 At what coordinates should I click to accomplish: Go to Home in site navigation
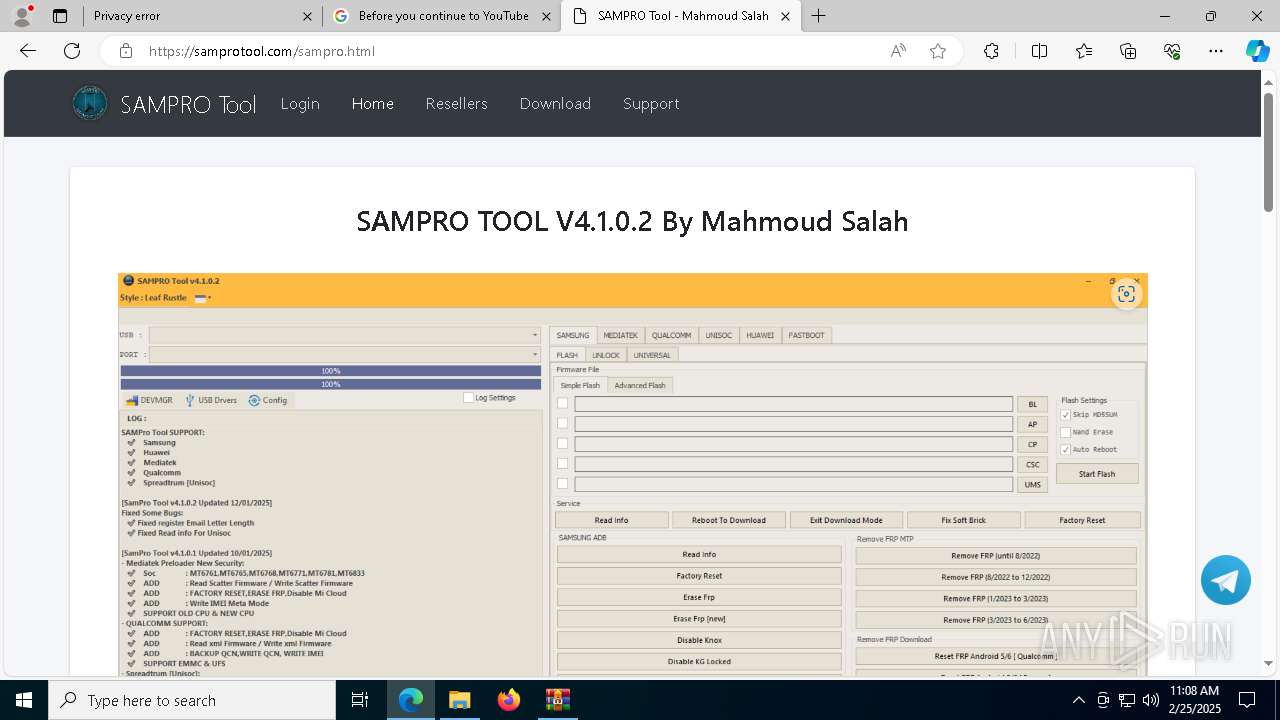click(373, 103)
